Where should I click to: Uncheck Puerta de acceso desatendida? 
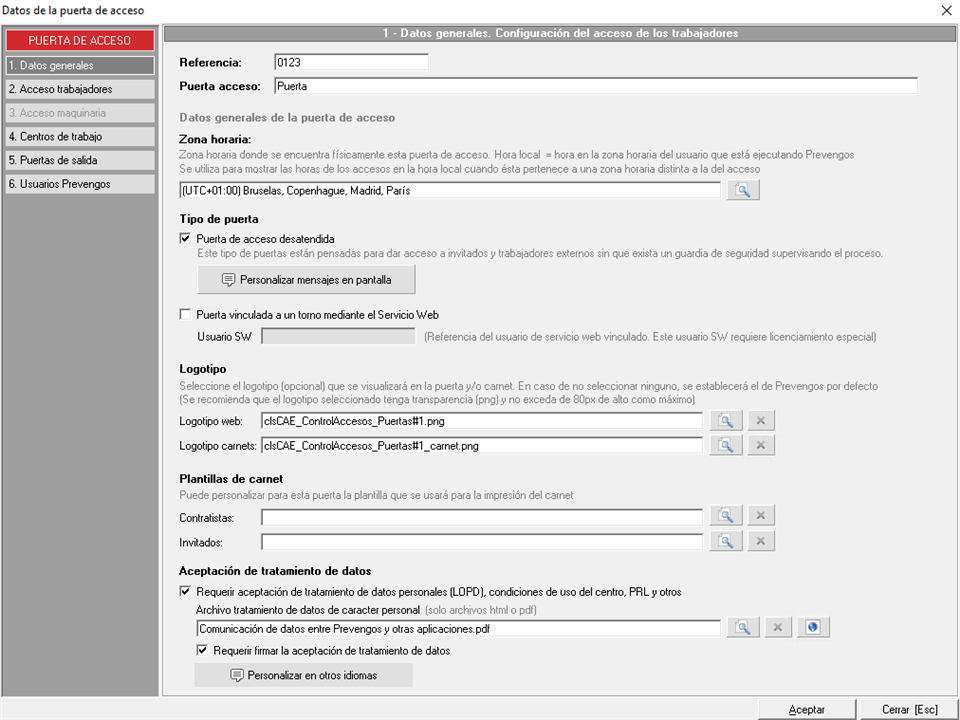pos(185,239)
